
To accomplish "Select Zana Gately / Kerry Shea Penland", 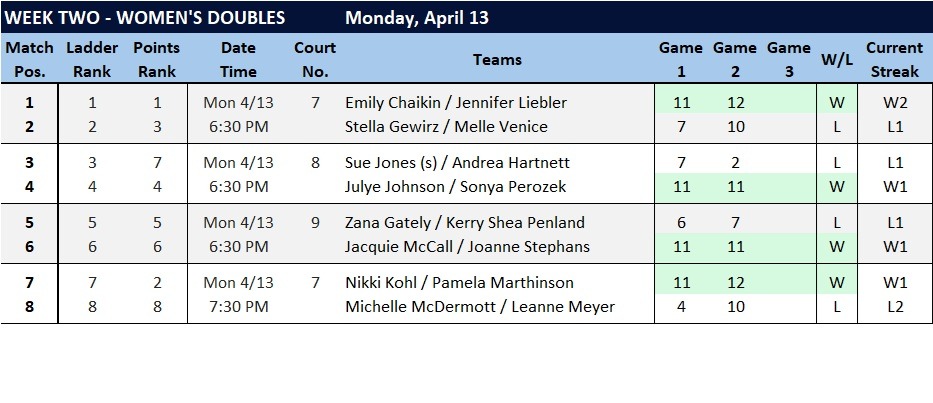I will pos(464,222).
